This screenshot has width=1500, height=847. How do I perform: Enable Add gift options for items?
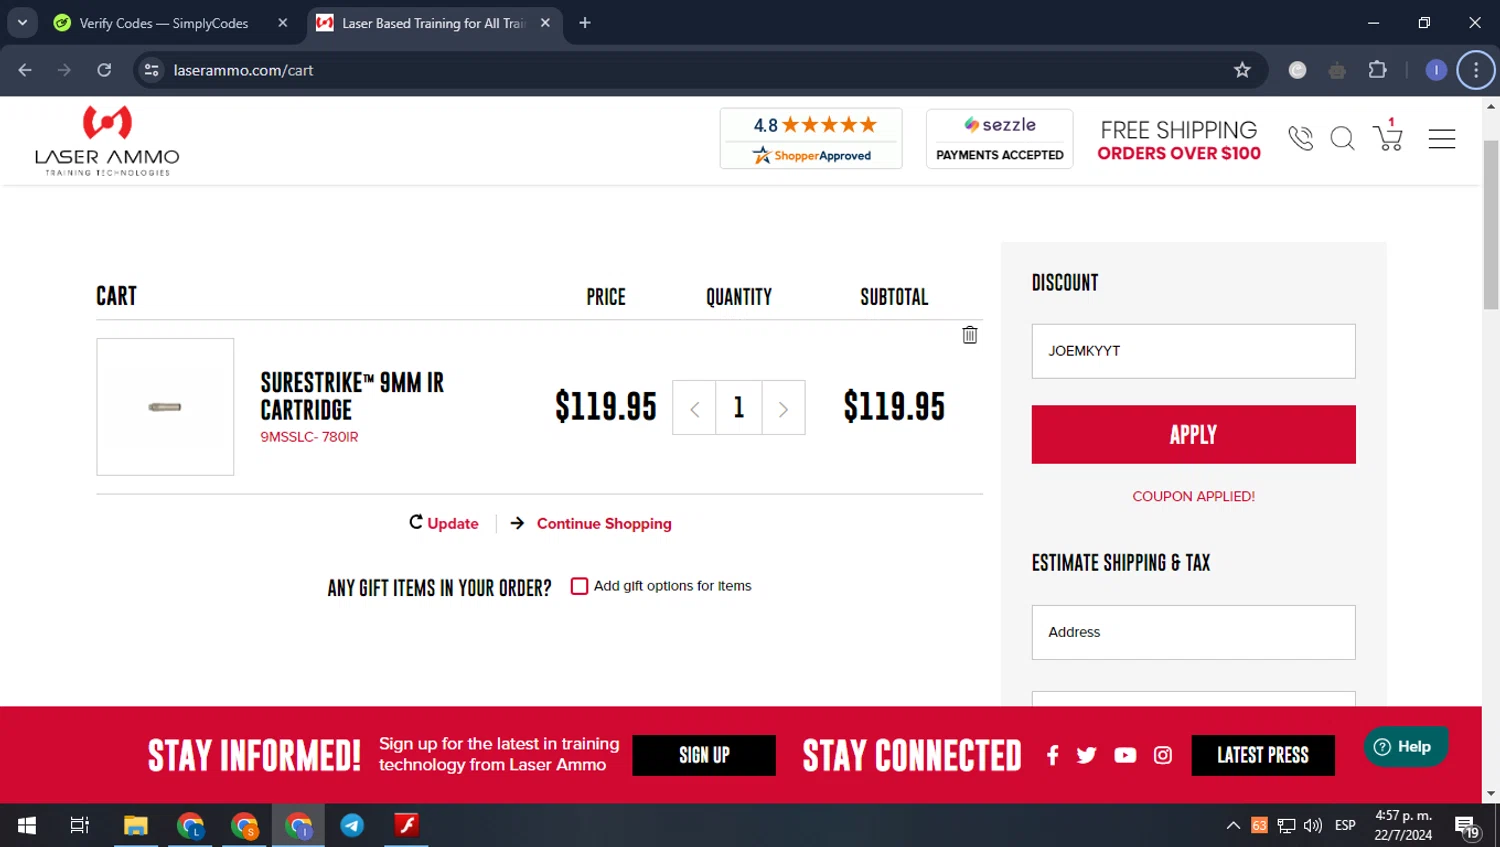[x=579, y=586]
